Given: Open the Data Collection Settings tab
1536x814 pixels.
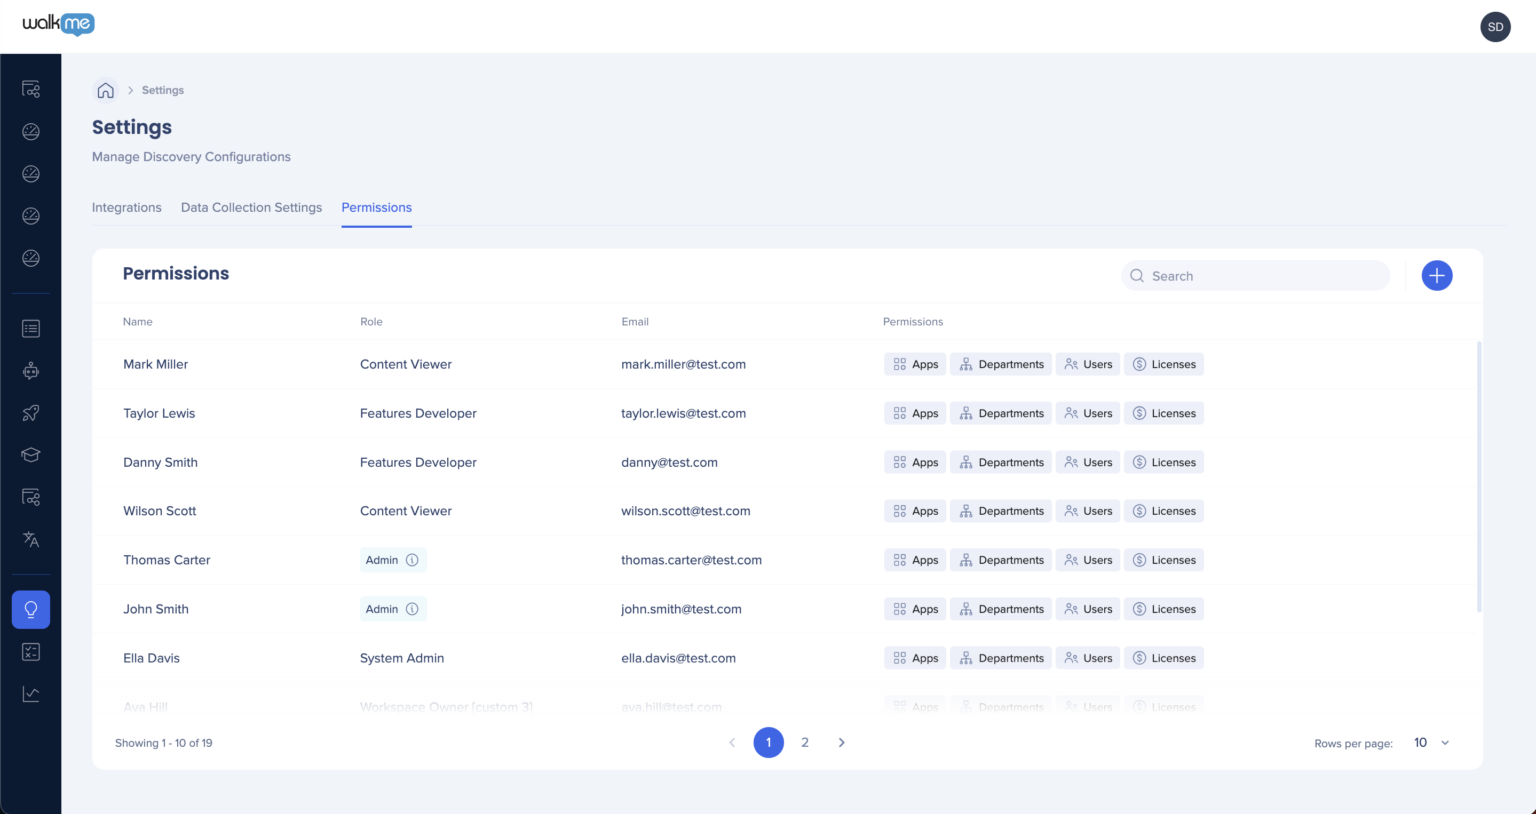Looking at the screenshot, I should click(251, 207).
